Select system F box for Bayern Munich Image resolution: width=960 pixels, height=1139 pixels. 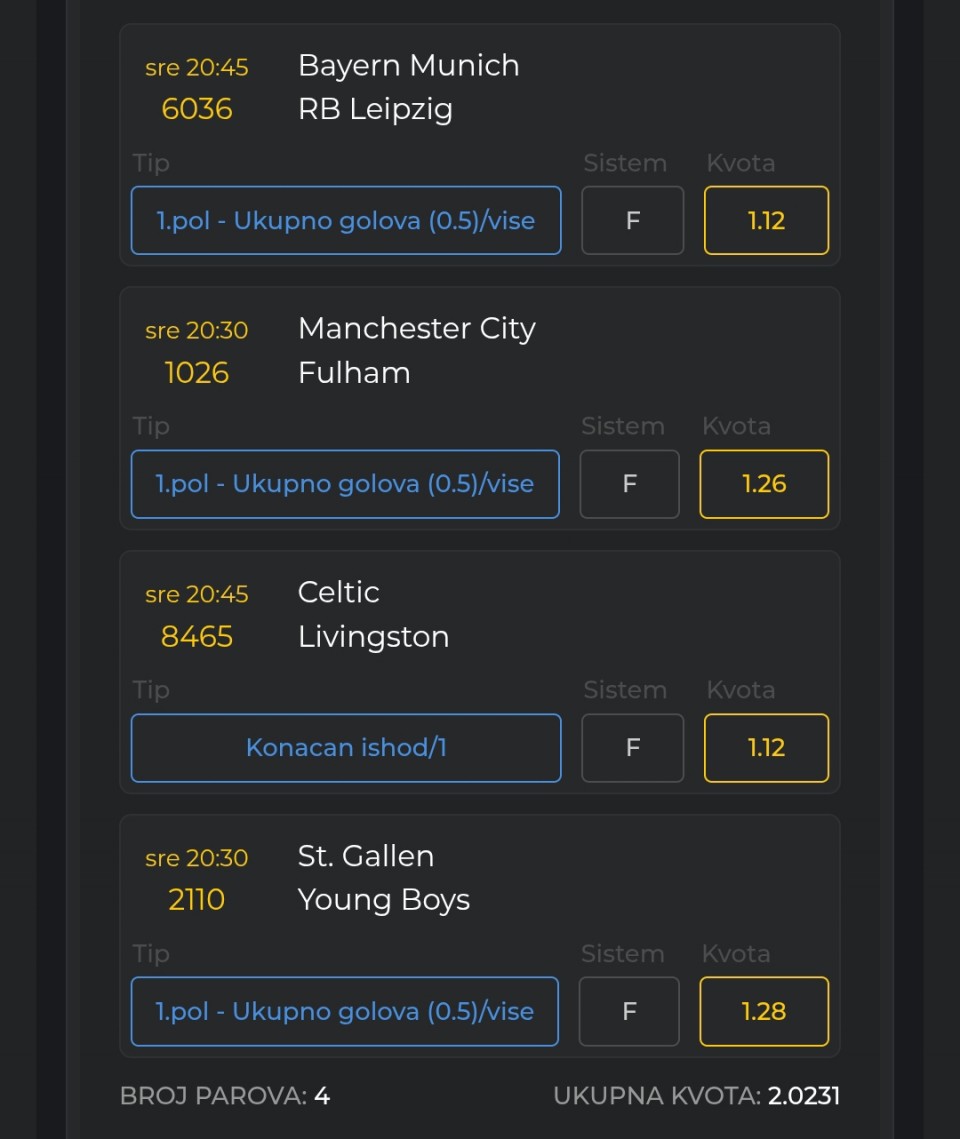pyautogui.click(x=632, y=220)
